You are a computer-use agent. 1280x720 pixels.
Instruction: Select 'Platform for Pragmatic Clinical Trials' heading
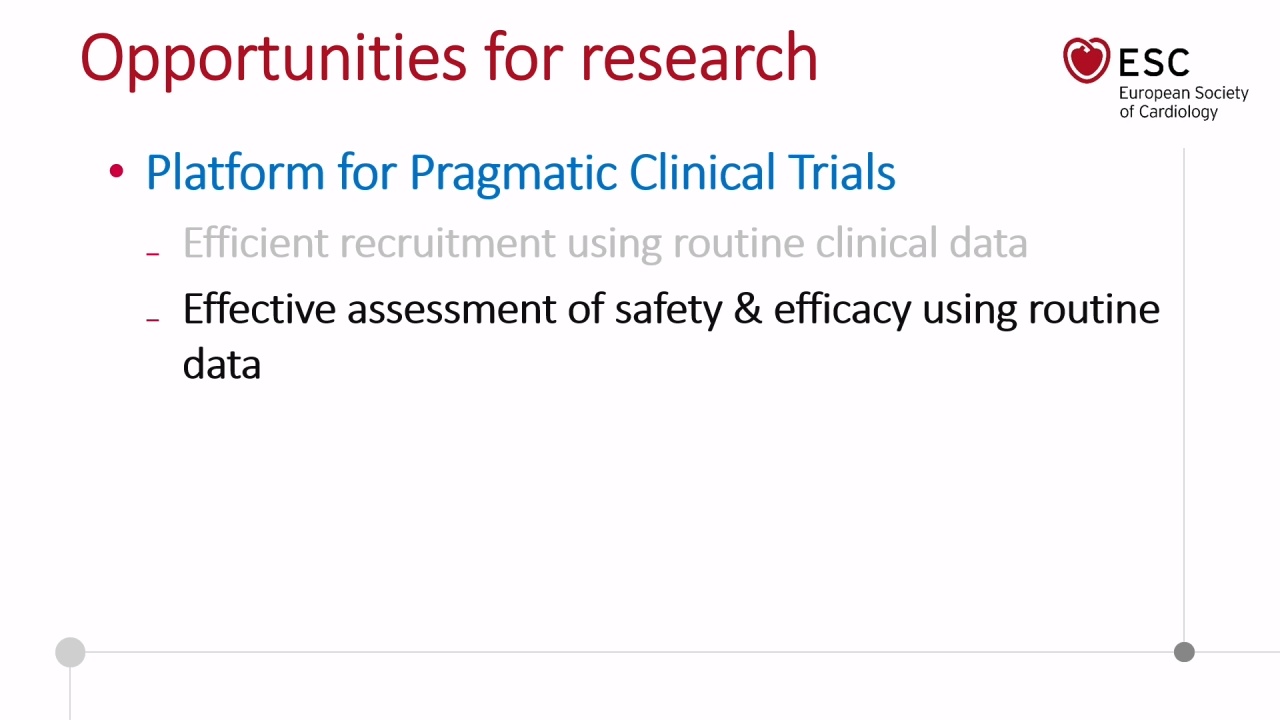[x=520, y=172]
